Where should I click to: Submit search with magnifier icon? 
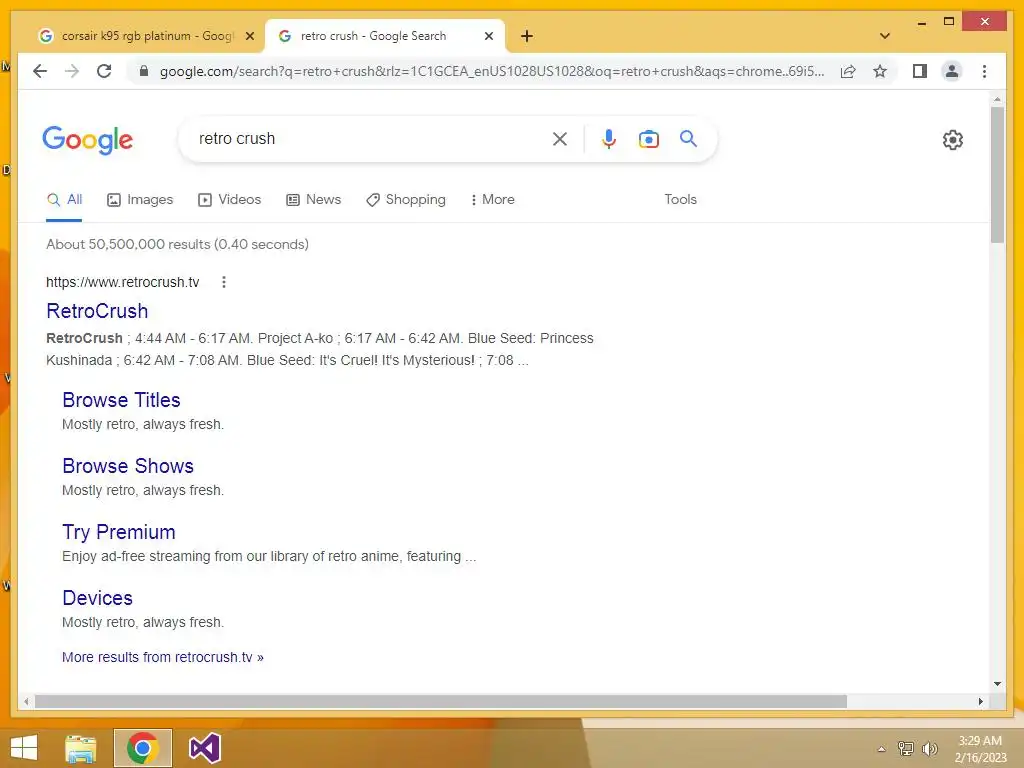pyautogui.click(x=688, y=138)
